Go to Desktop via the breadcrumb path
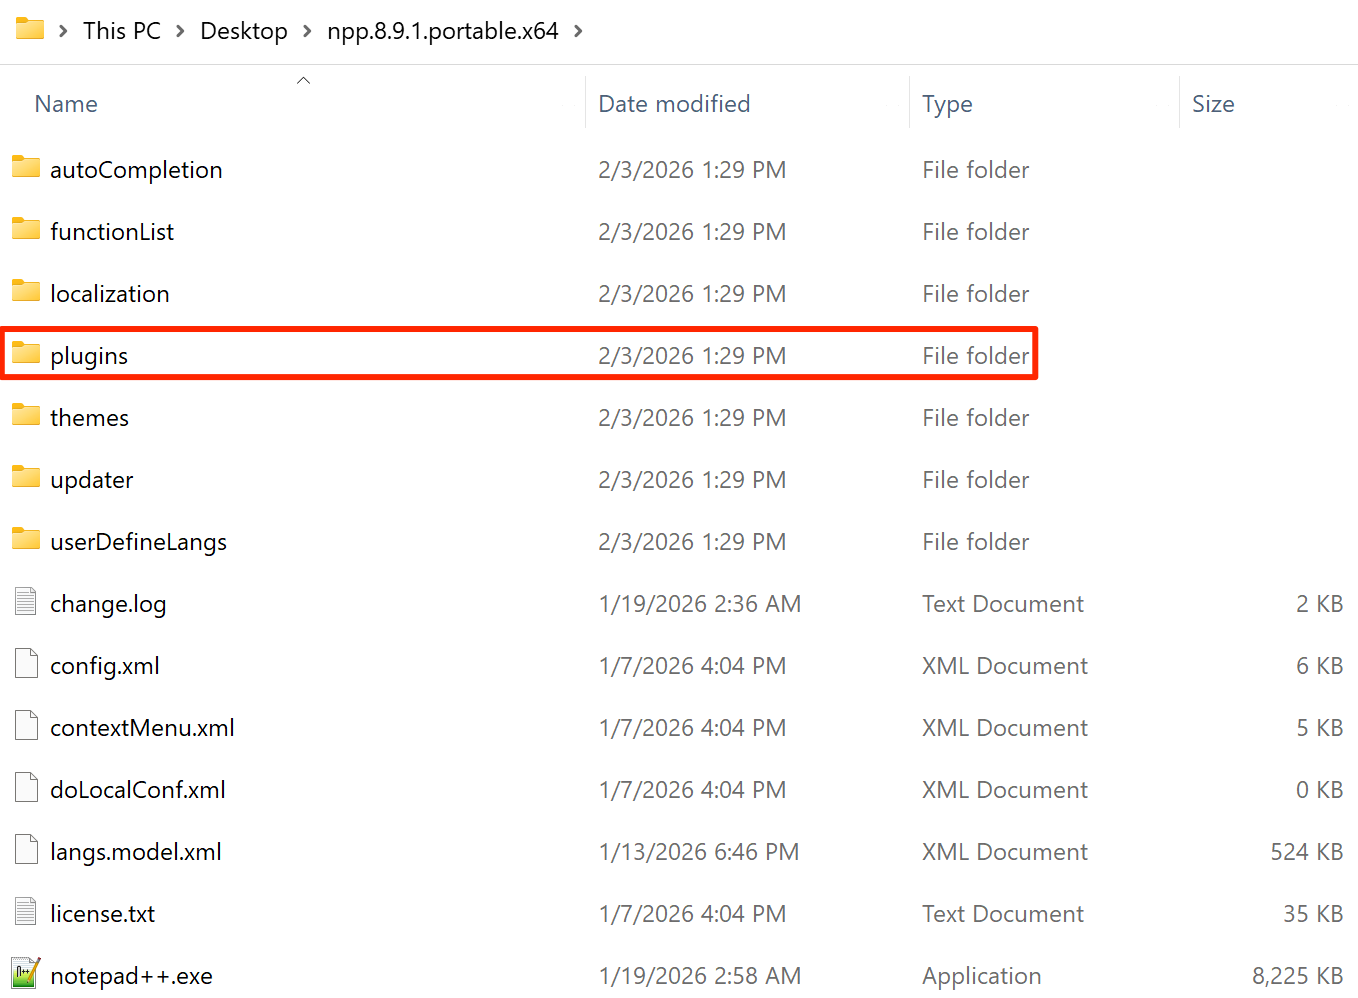Screen dimensions: 1358x998 point(243,30)
